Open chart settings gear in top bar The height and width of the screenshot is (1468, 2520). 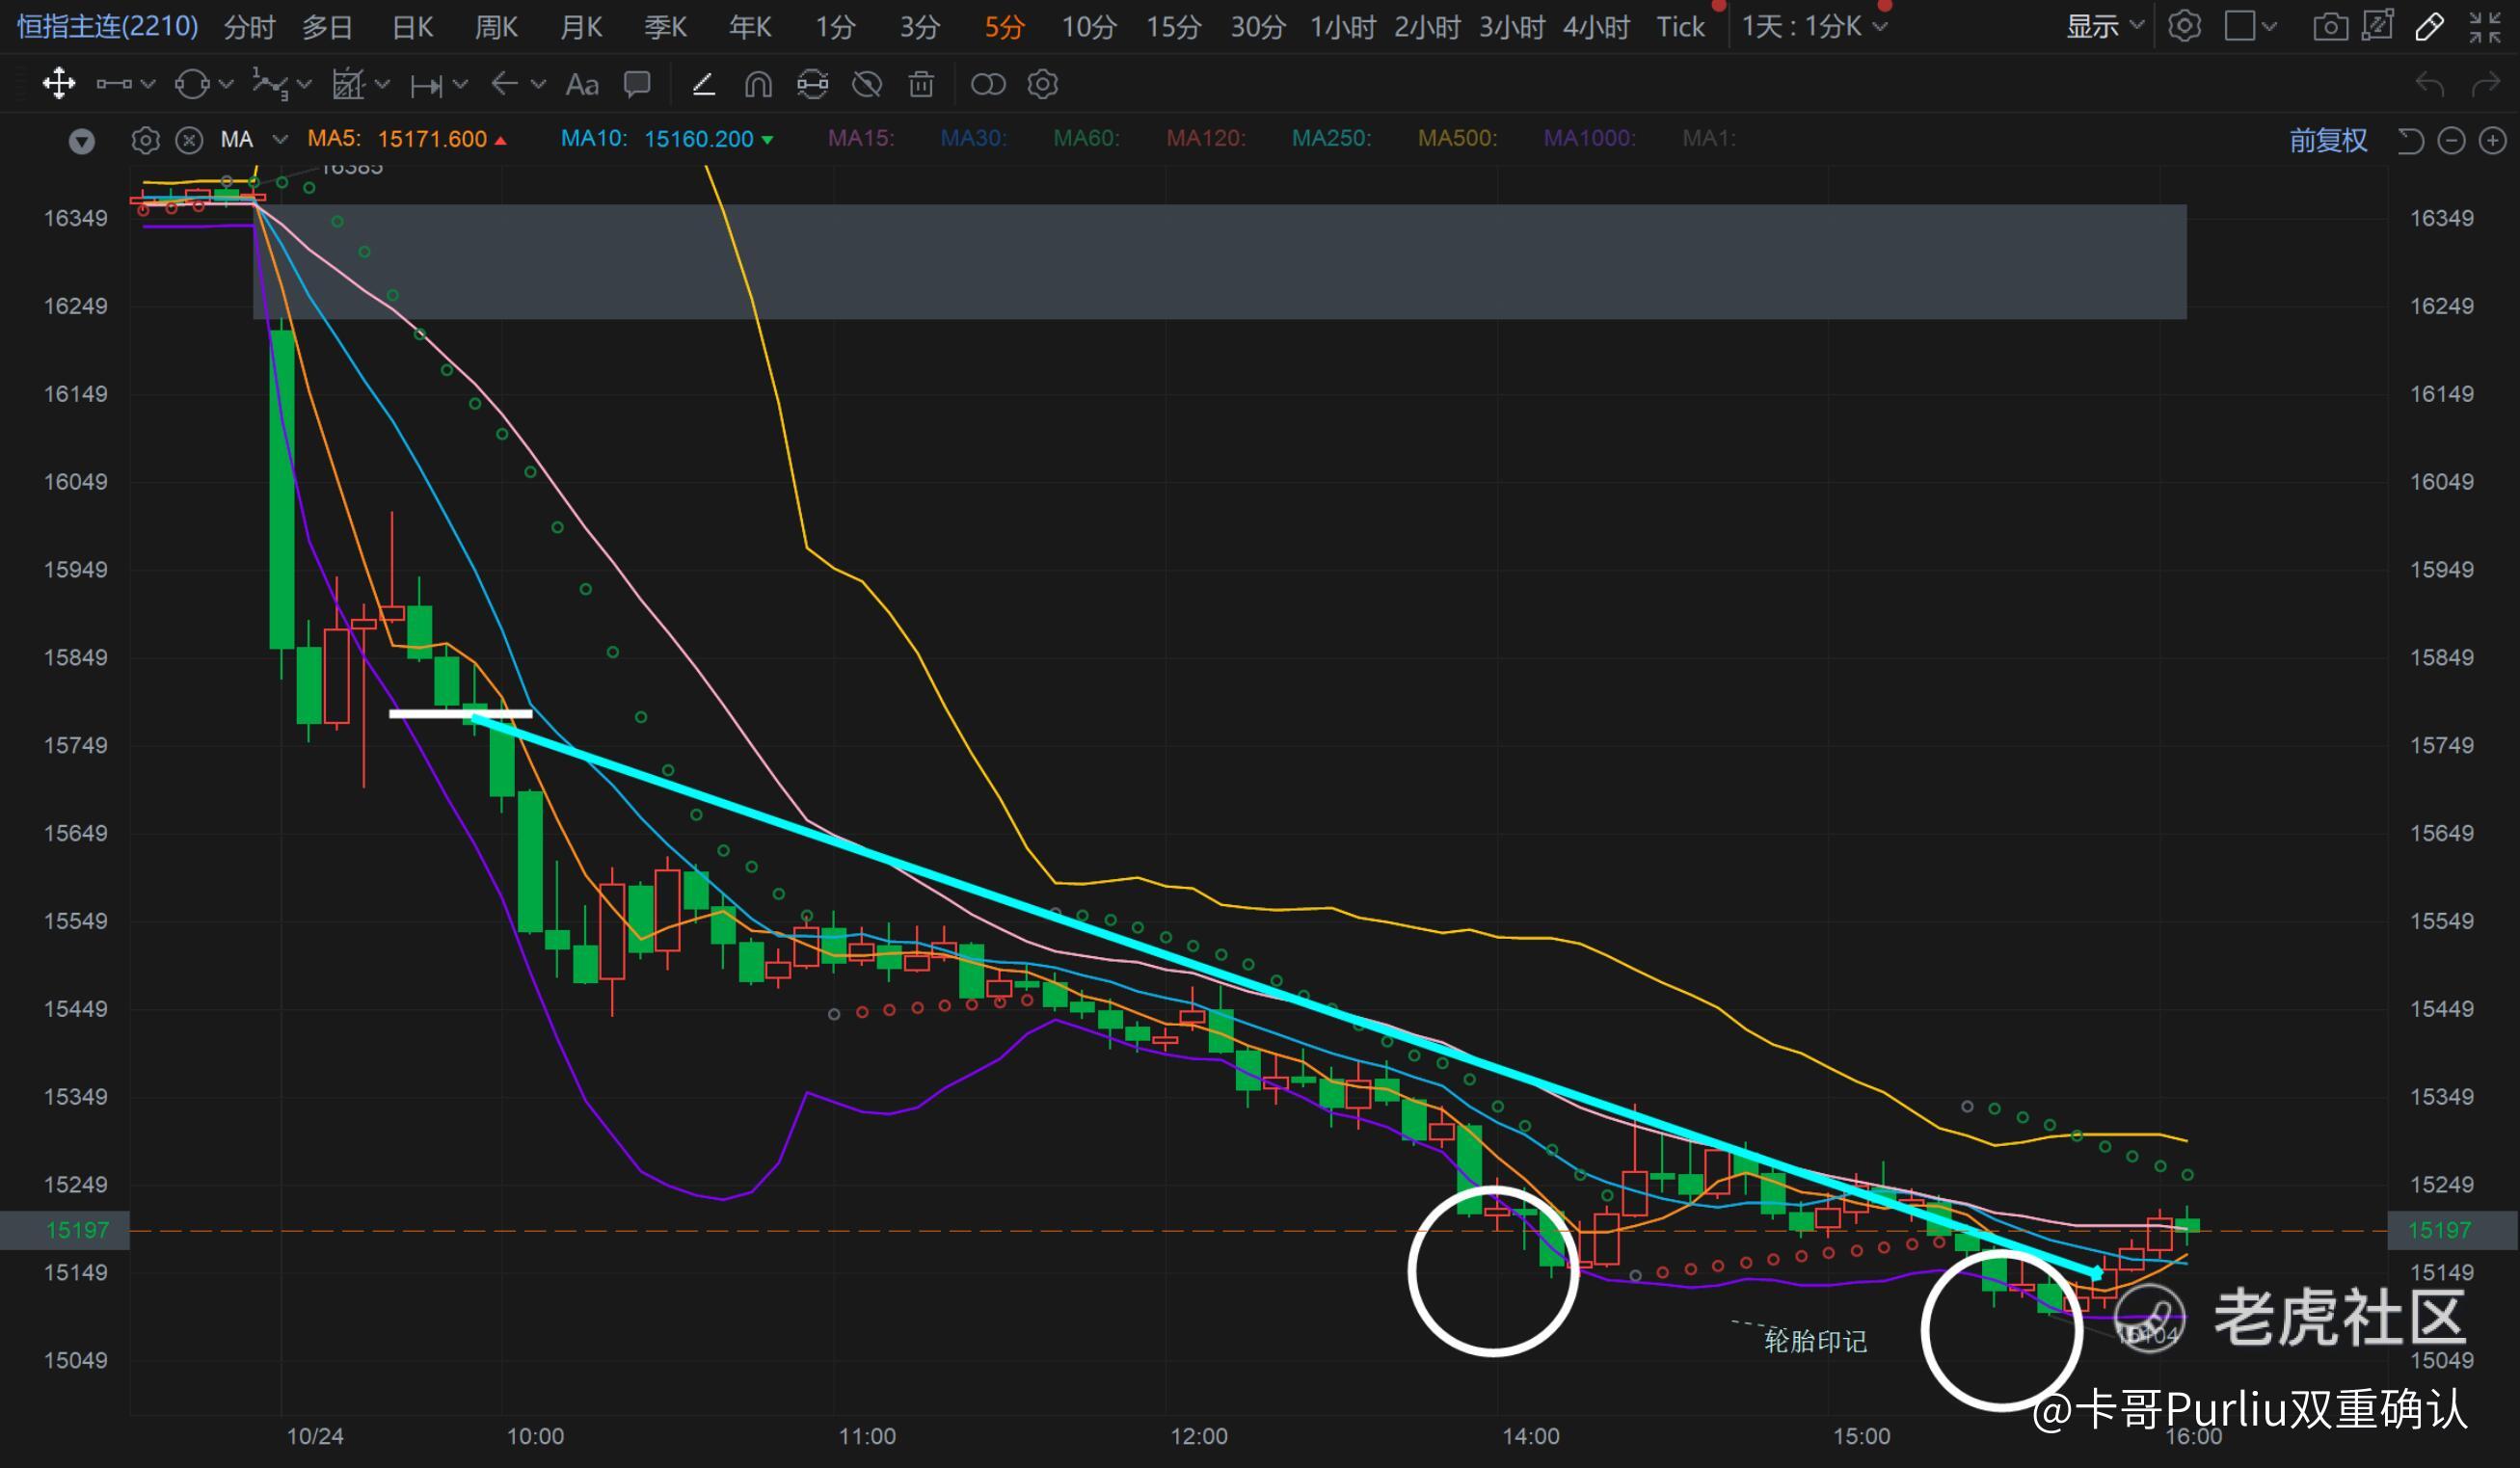pyautogui.click(x=2184, y=26)
